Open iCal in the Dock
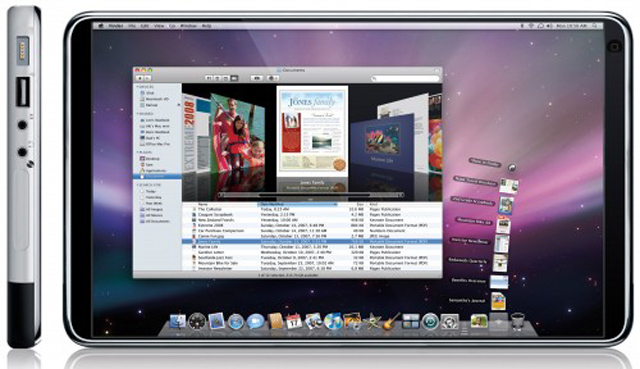 293,322
